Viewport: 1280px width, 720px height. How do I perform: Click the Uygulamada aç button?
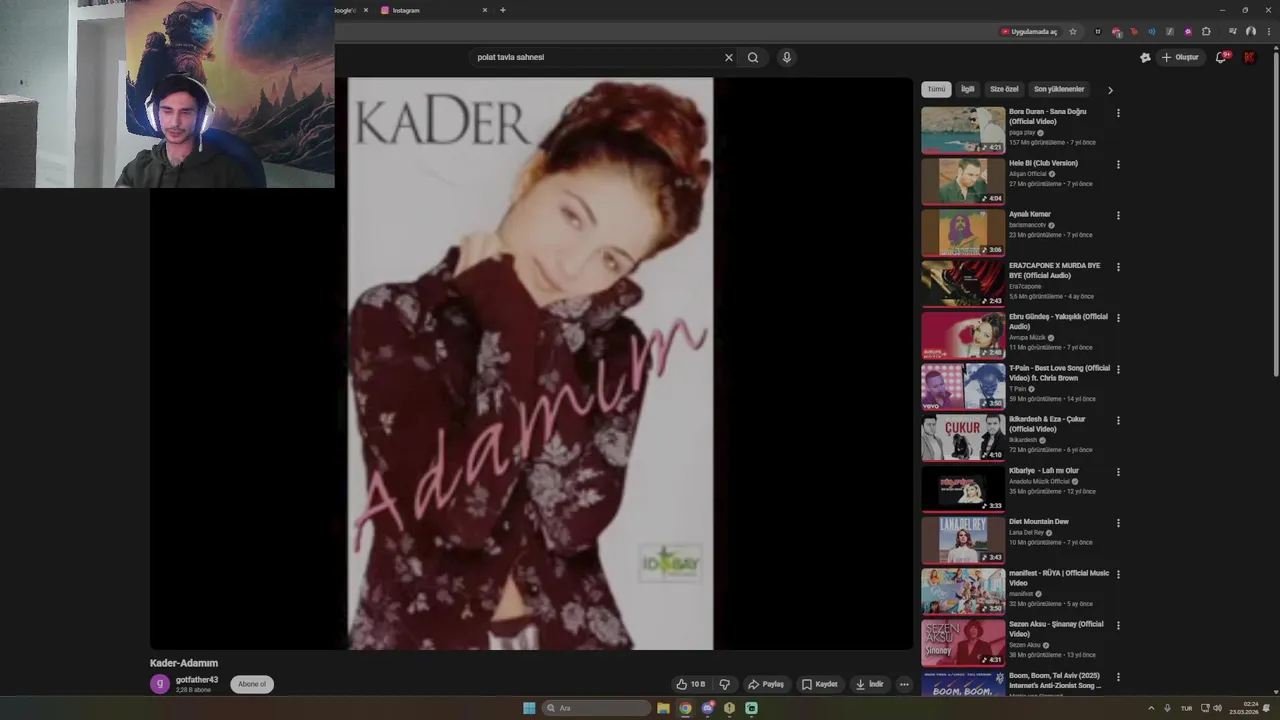click(x=1029, y=31)
